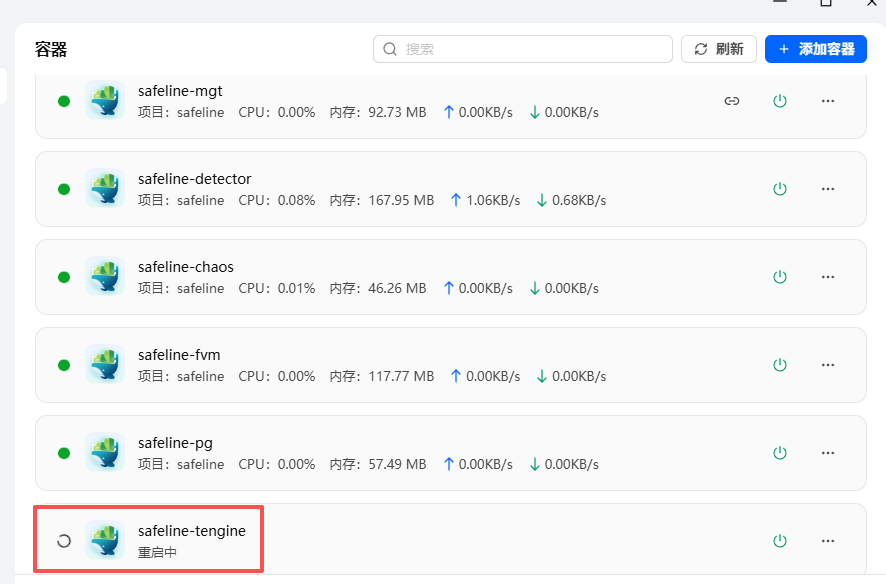Click the safeline-chaos app icon

pos(105,277)
